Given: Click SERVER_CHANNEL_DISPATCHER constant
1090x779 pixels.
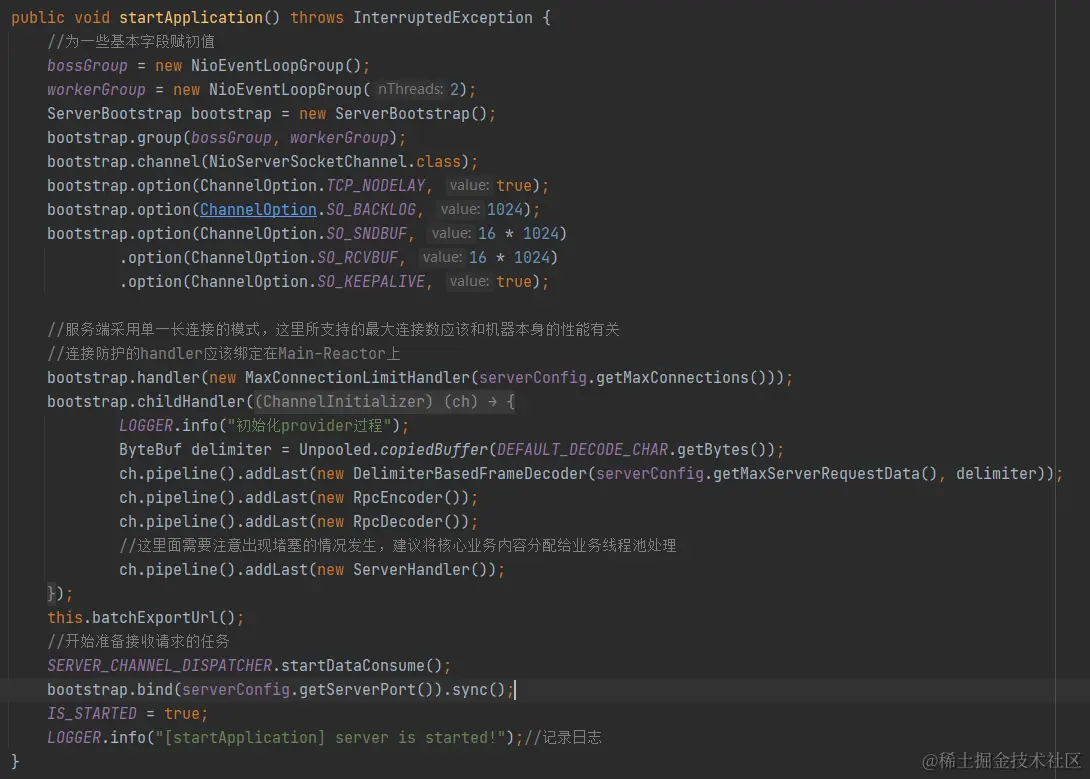Looking at the screenshot, I should (159, 665).
